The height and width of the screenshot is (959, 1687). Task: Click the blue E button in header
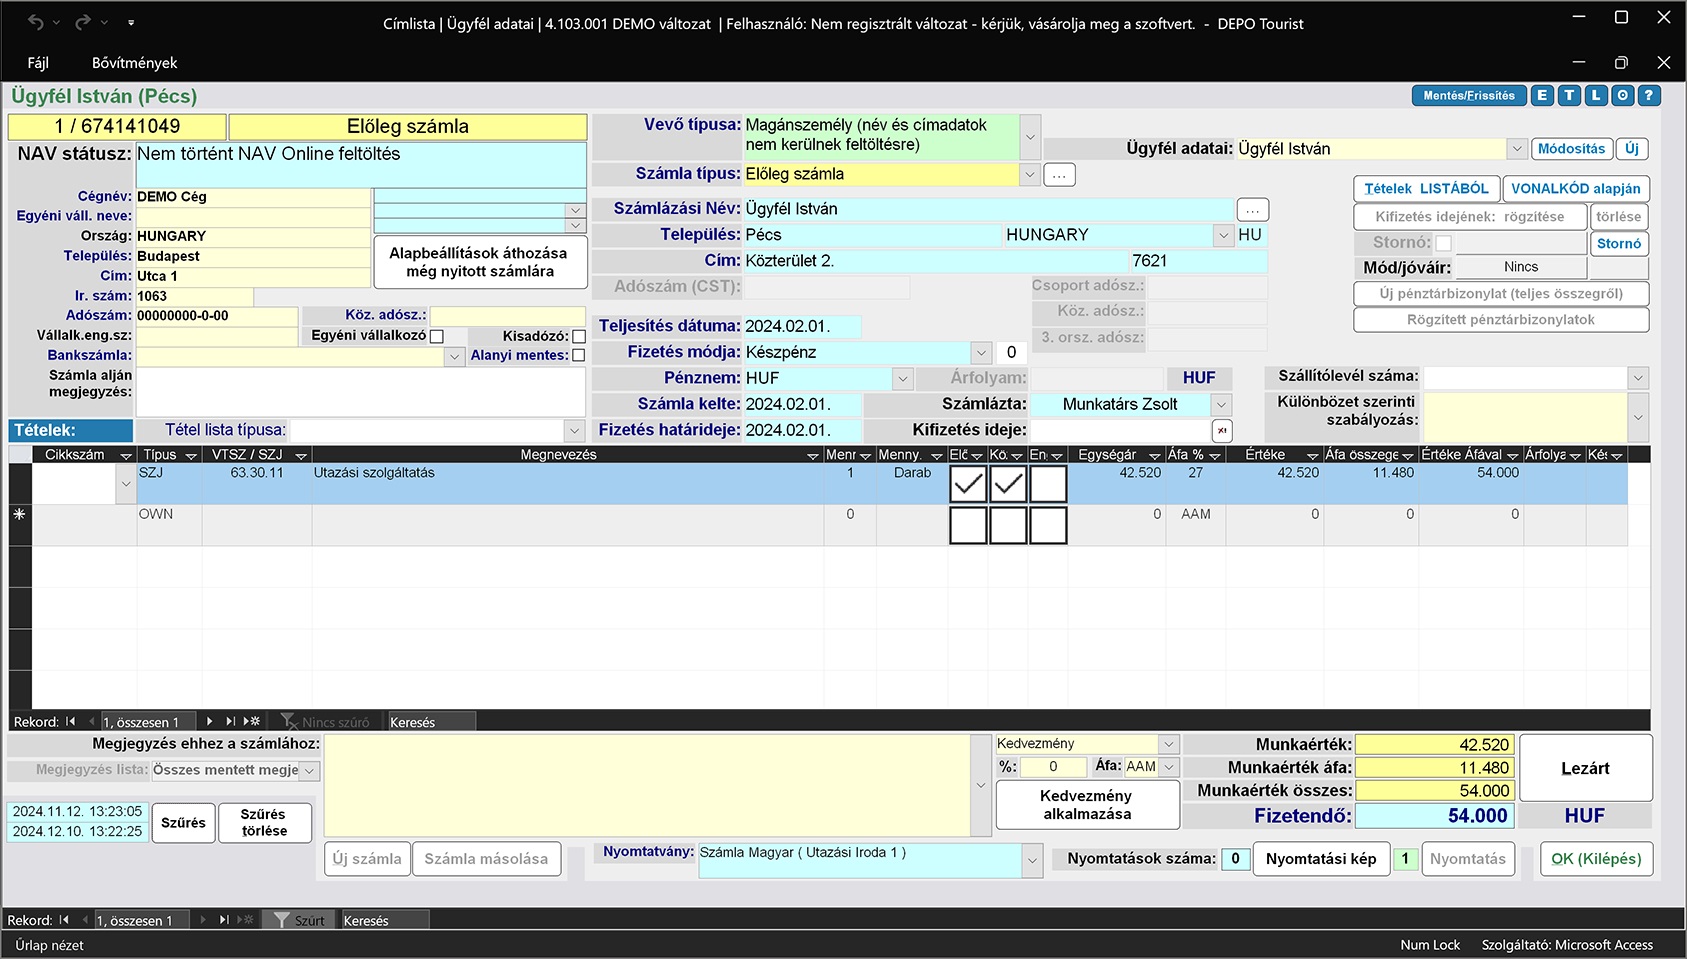(1542, 96)
